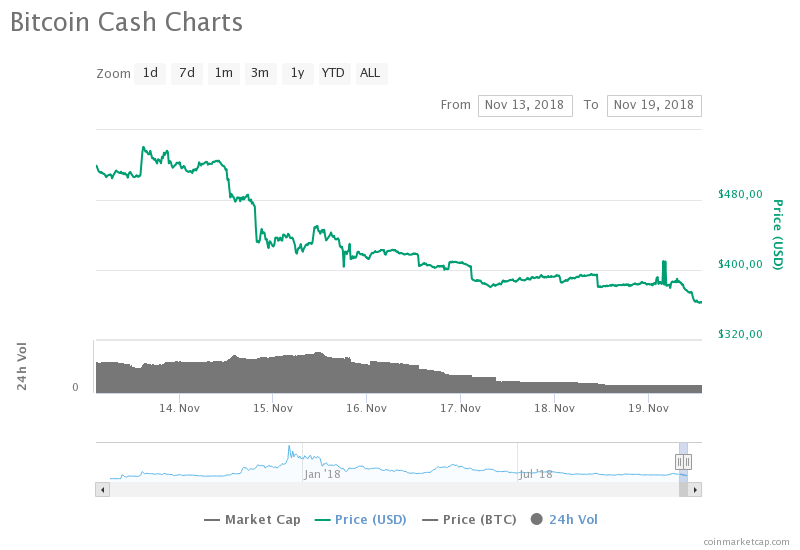
Task: Click the navigator range handle grip
Action: click(684, 461)
